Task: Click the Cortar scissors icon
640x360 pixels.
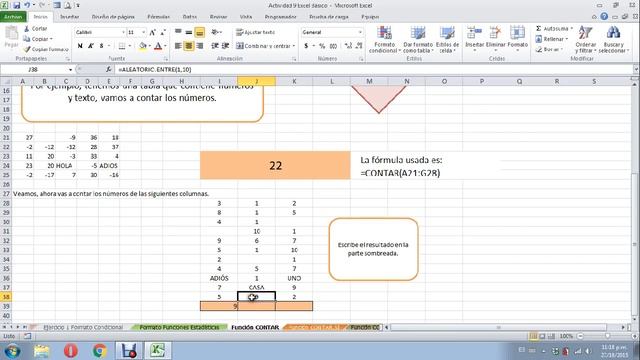Action: (27, 29)
